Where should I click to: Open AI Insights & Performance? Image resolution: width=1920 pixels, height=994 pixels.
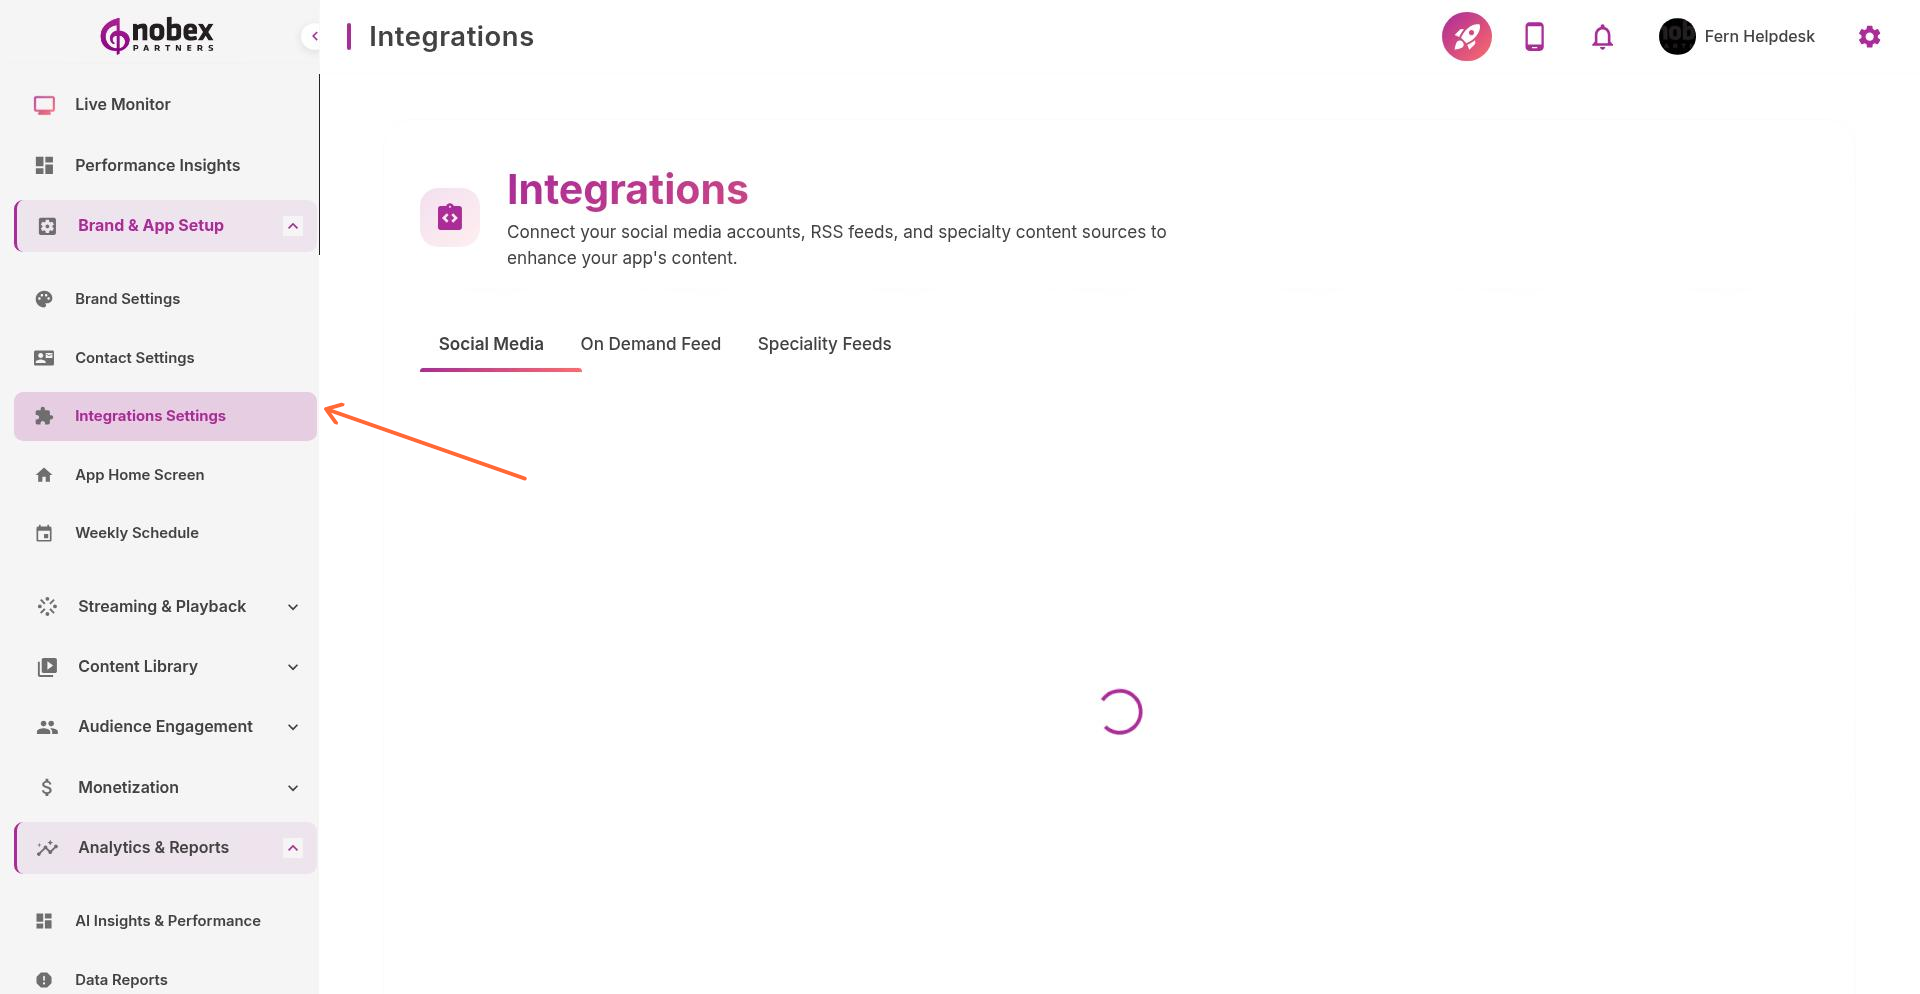coord(168,920)
